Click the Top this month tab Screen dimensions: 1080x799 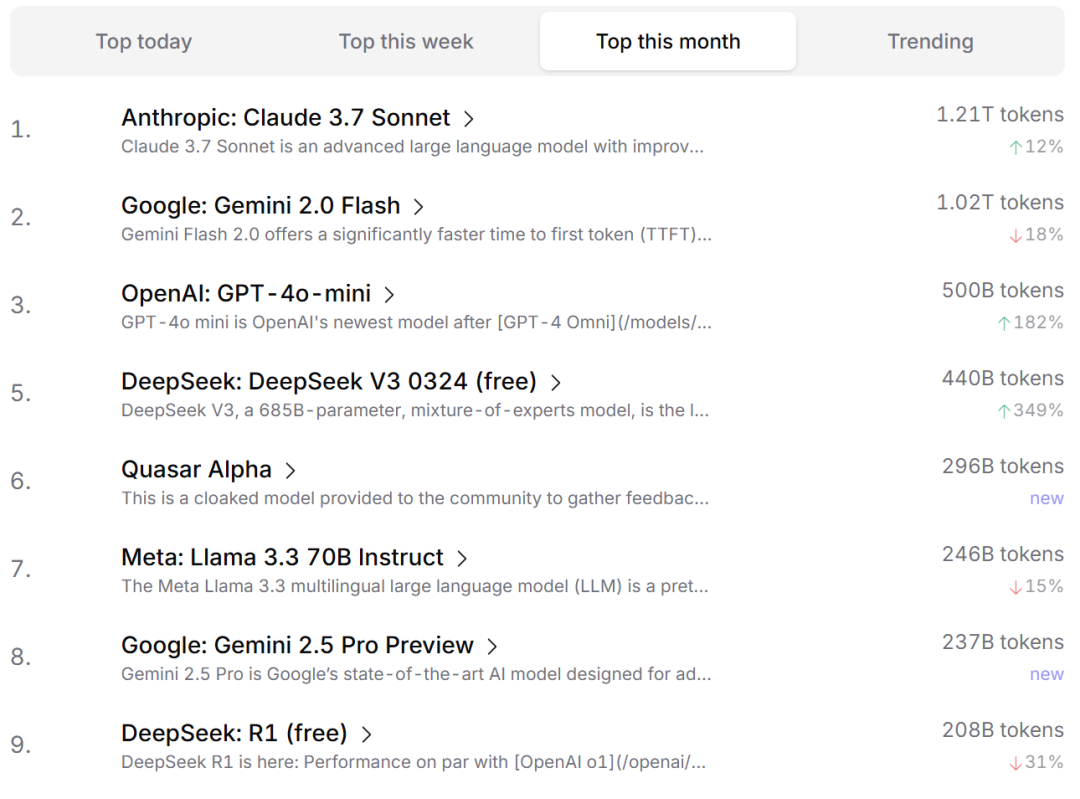[668, 42]
